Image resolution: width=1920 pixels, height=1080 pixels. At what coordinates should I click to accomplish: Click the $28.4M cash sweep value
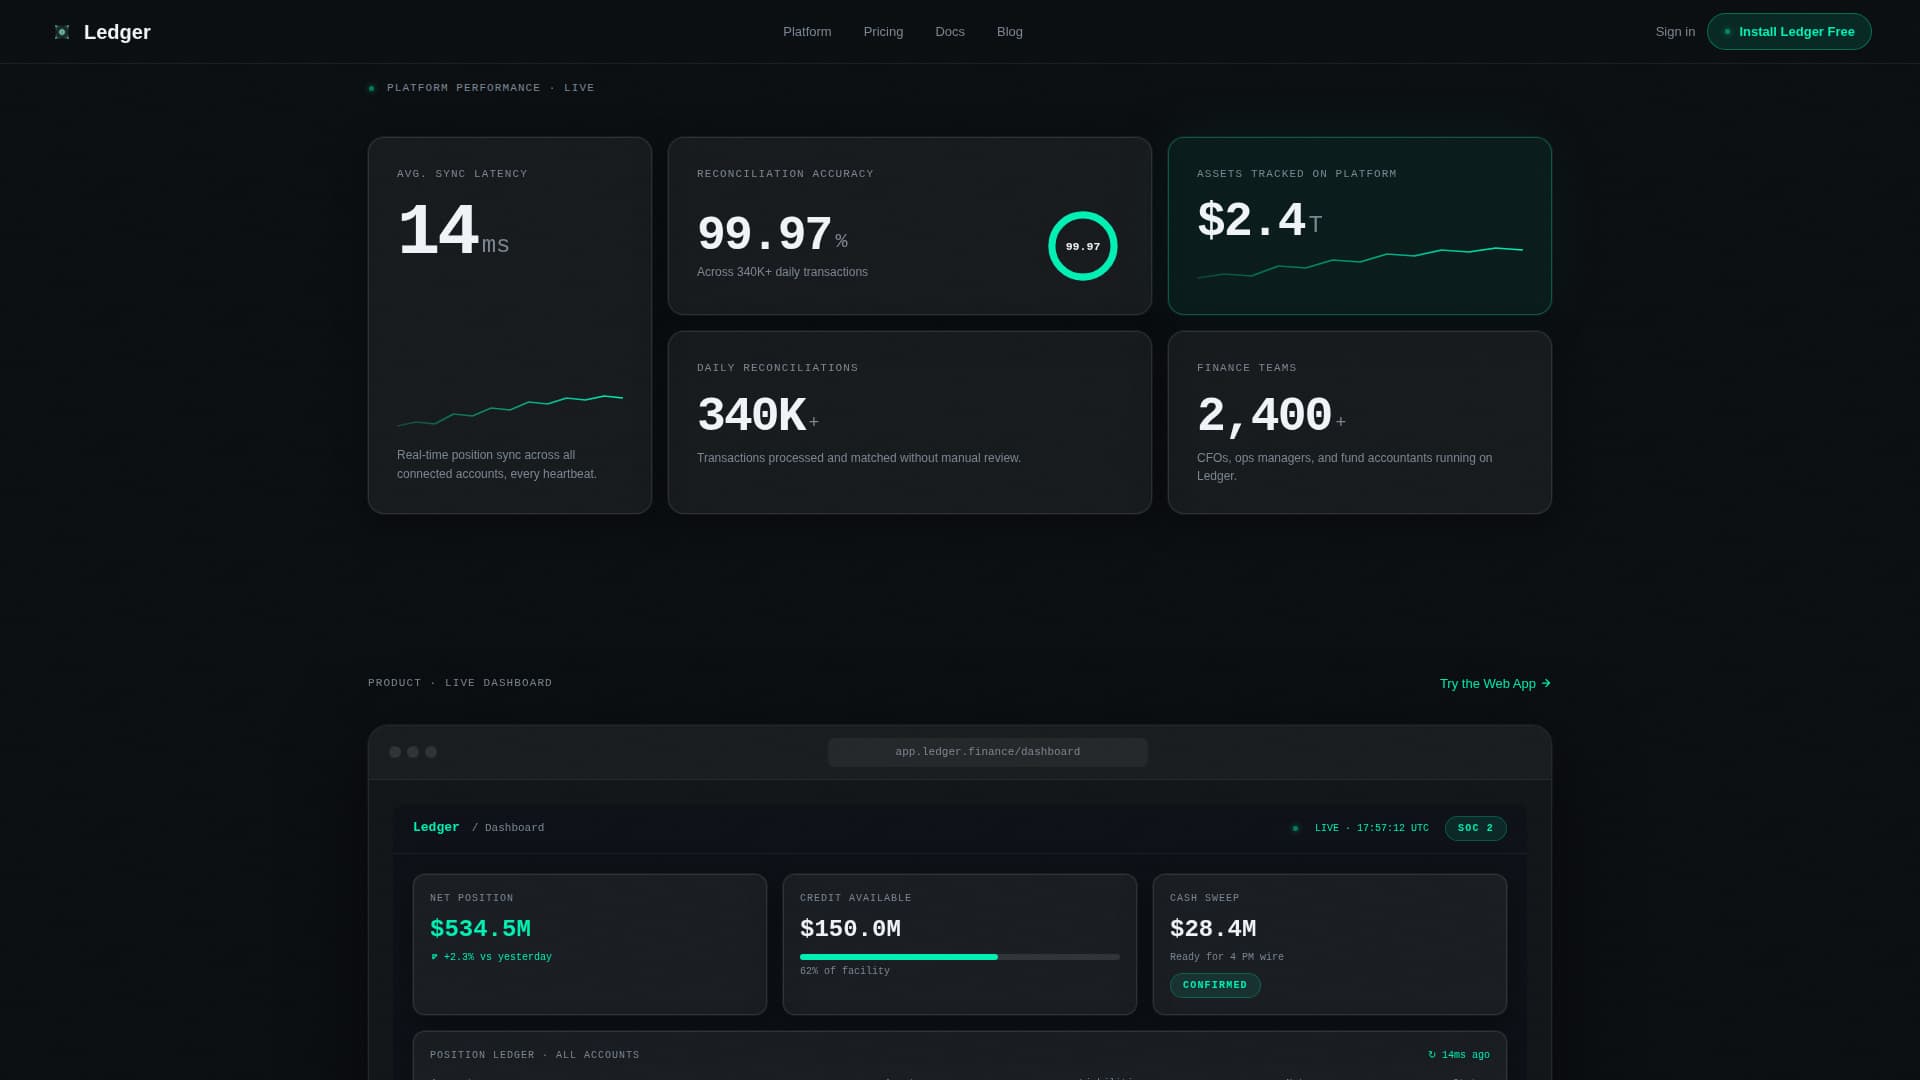1213,930
